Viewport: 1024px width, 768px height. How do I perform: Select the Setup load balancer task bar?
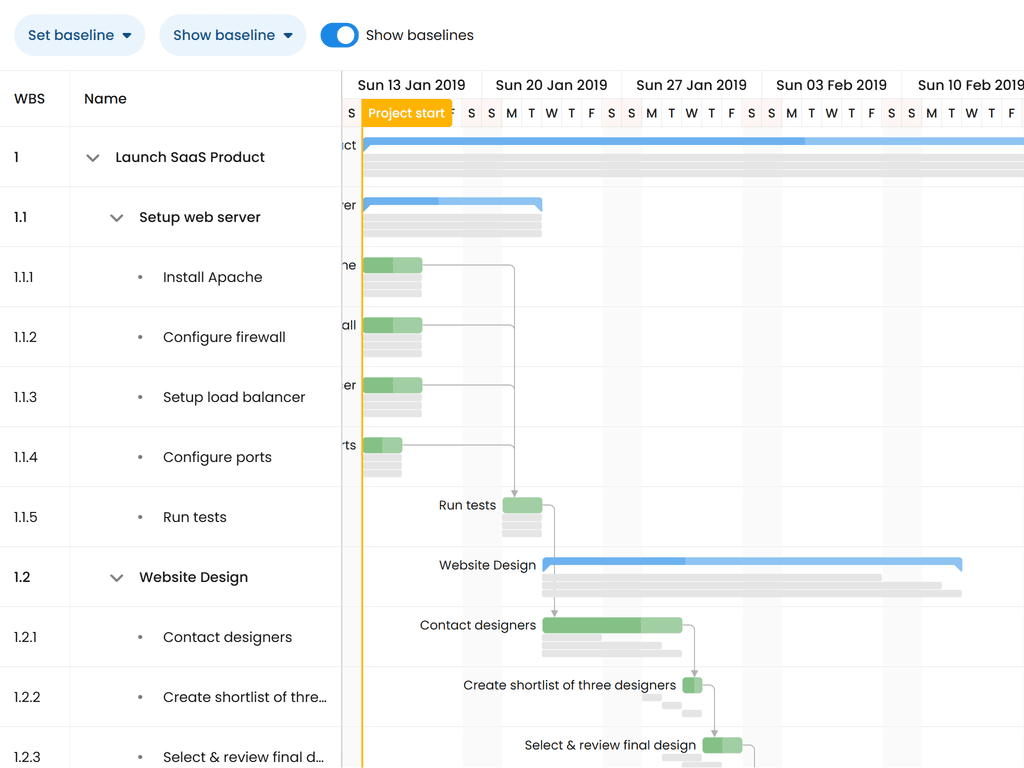[392, 385]
